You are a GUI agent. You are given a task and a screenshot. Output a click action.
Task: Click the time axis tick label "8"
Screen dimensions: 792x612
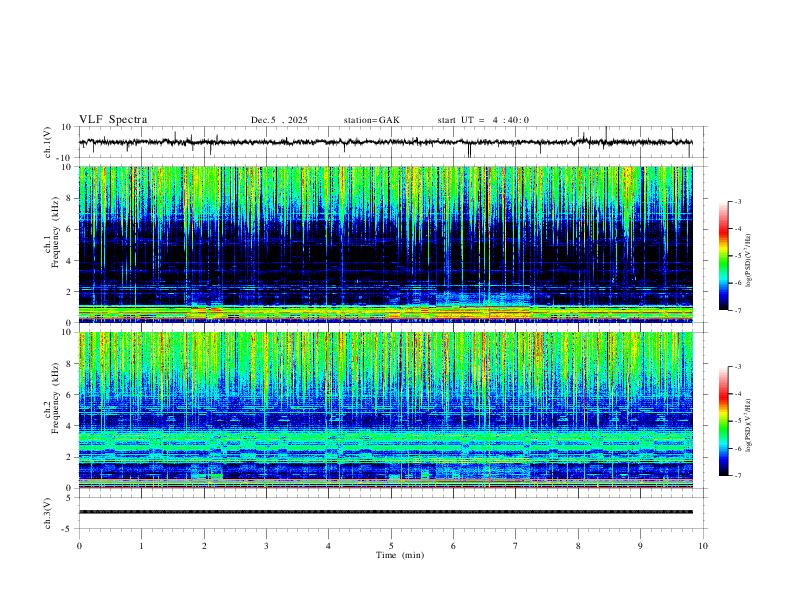click(578, 546)
